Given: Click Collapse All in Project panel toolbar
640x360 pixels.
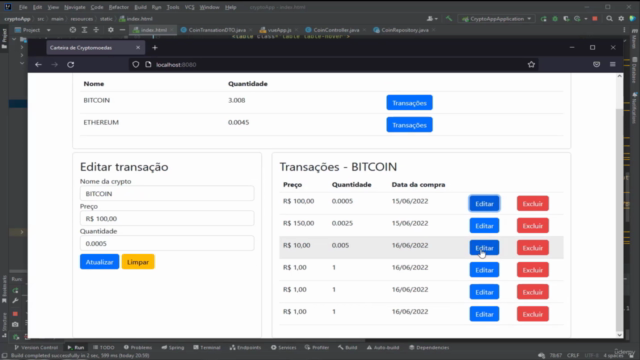Looking at the screenshot, I should point(96,30).
